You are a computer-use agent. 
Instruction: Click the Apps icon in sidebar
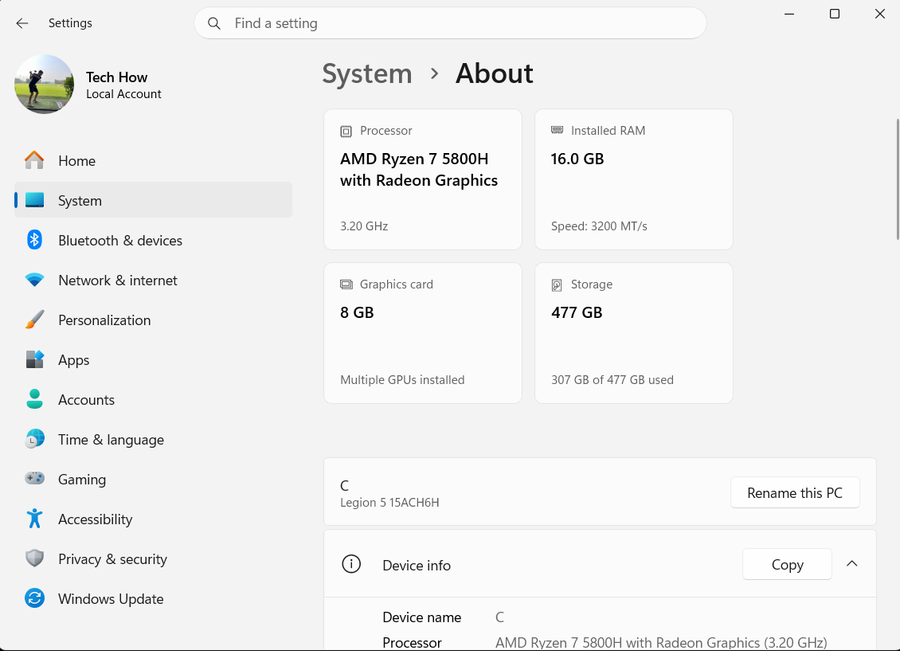pos(34,359)
